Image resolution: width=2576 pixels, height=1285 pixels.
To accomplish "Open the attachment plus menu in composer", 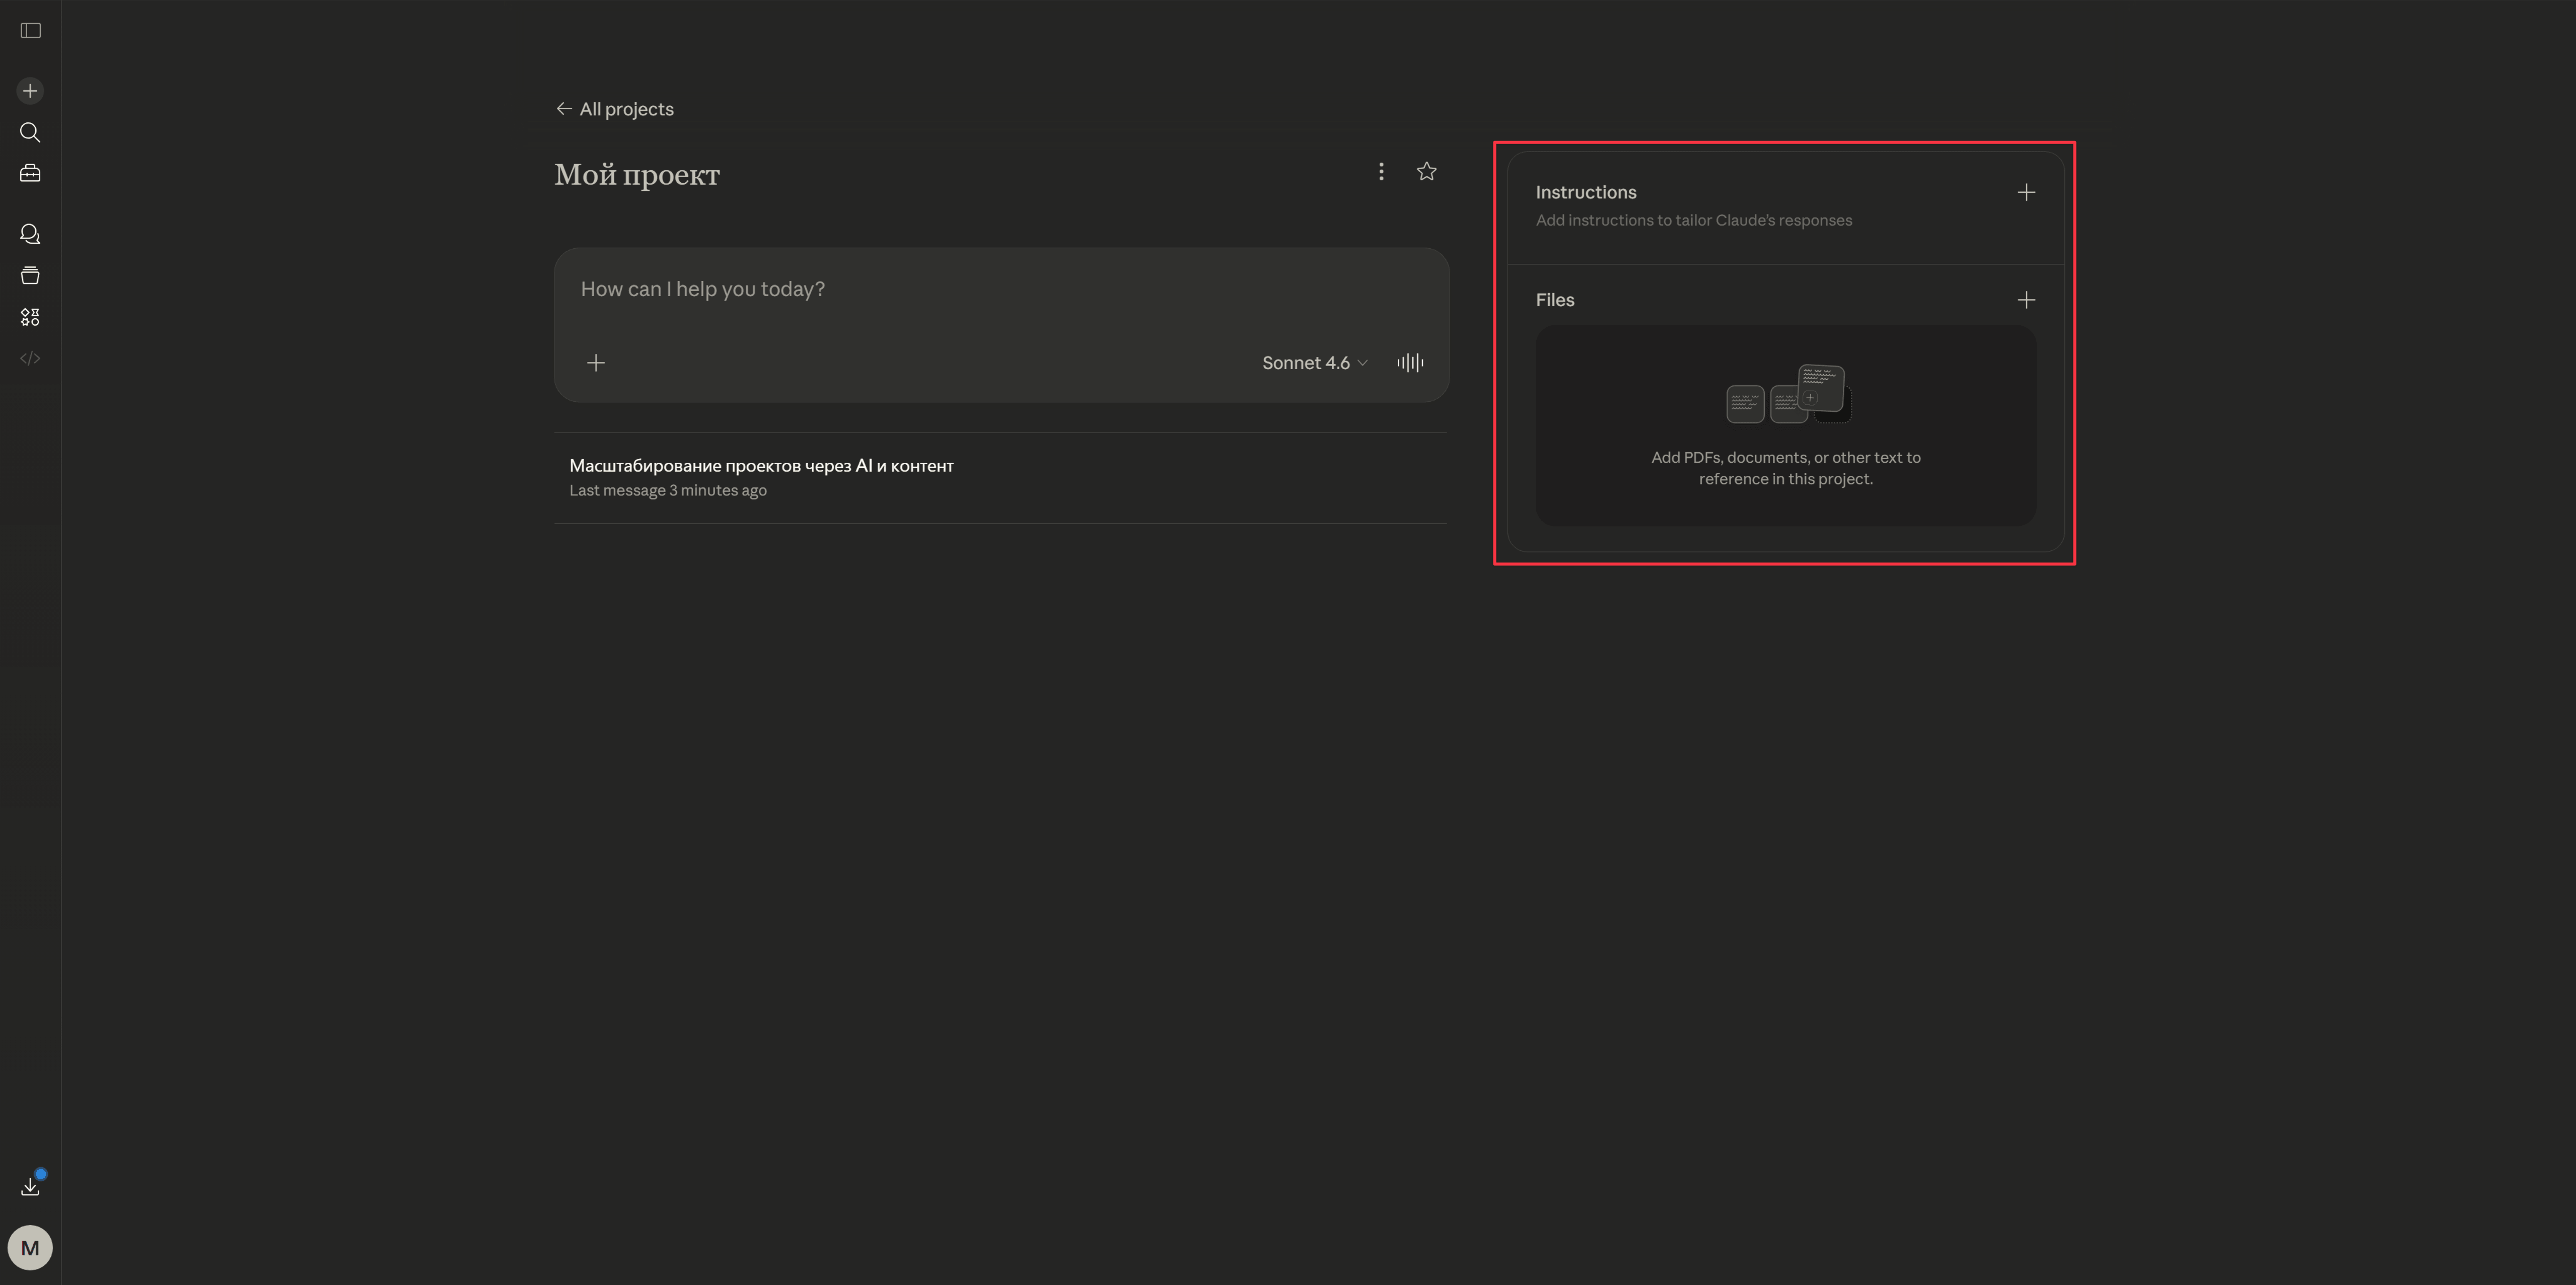I will [x=596, y=363].
